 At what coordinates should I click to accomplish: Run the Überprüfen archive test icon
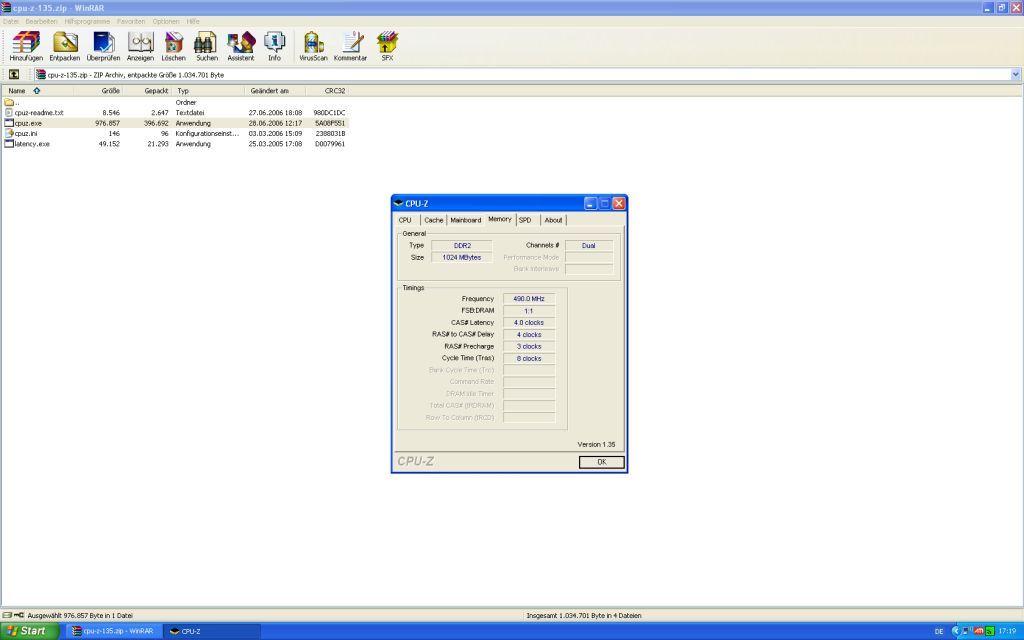coord(103,42)
